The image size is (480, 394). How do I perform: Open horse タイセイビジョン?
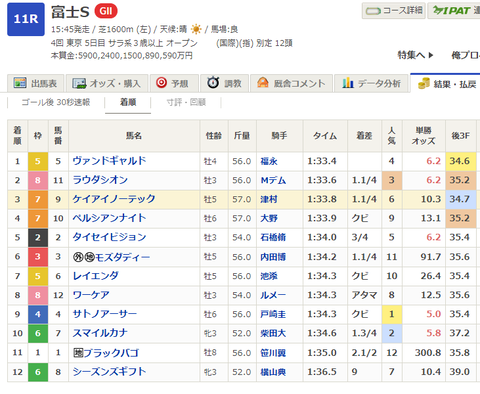pyautogui.click(x=109, y=237)
